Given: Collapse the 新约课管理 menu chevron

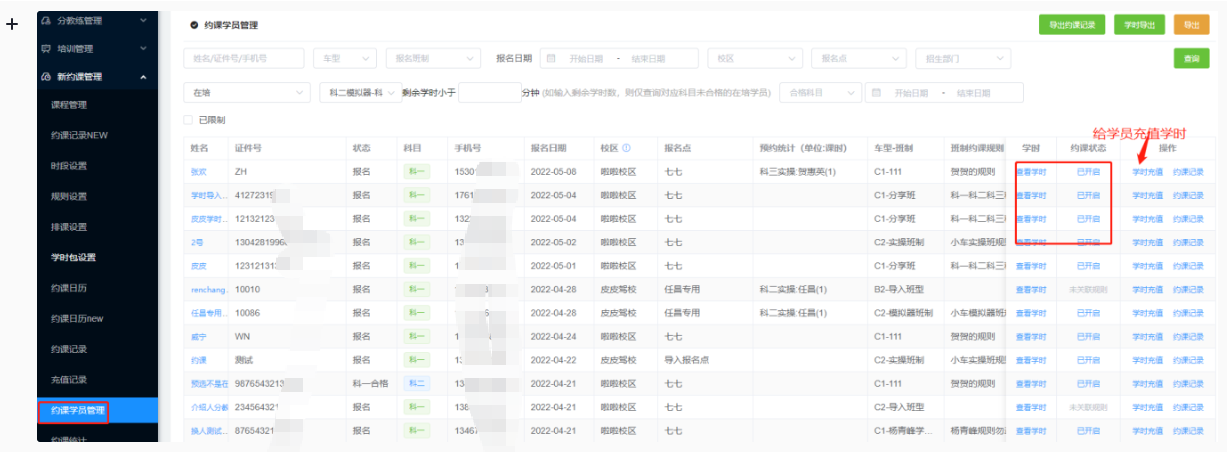Looking at the screenshot, I should (144, 77).
